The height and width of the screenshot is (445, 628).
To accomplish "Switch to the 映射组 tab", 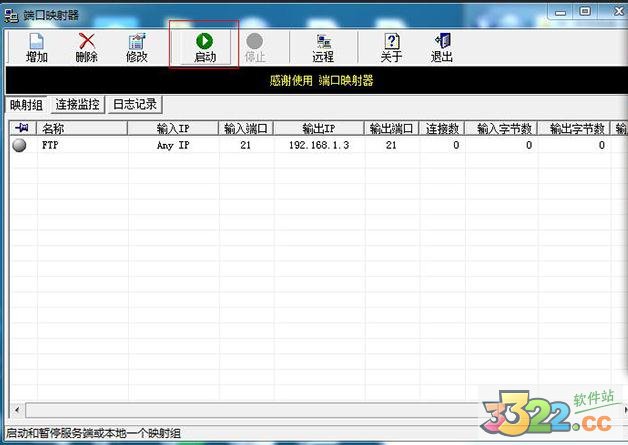I will (26, 105).
